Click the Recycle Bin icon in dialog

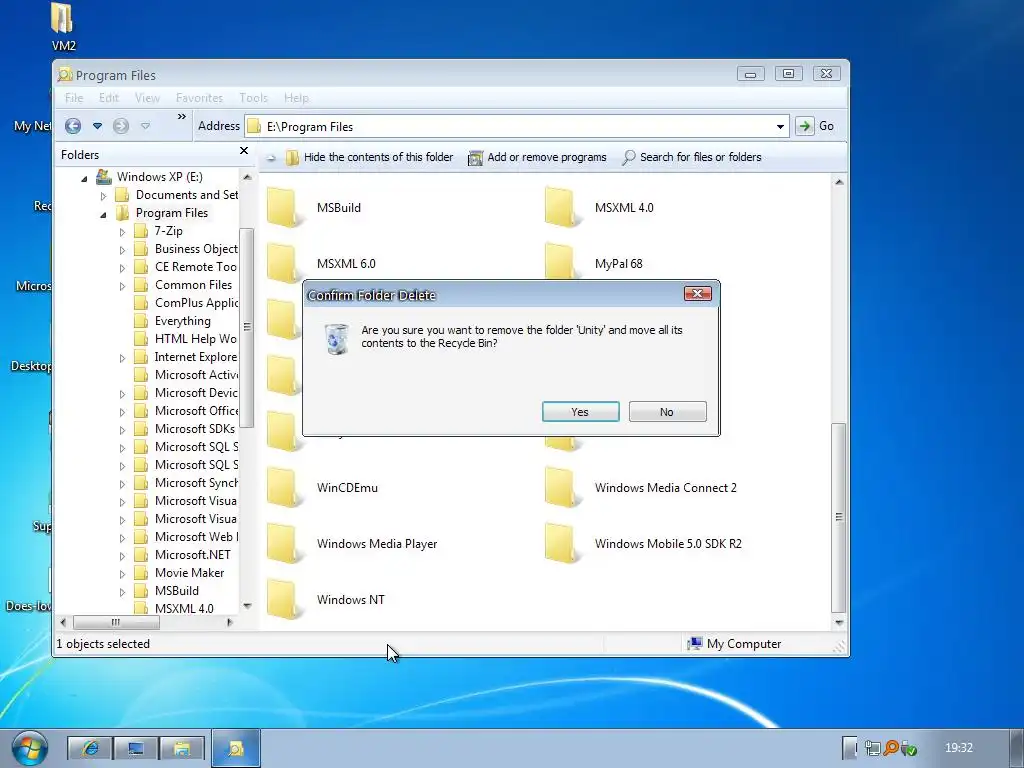coord(337,338)
